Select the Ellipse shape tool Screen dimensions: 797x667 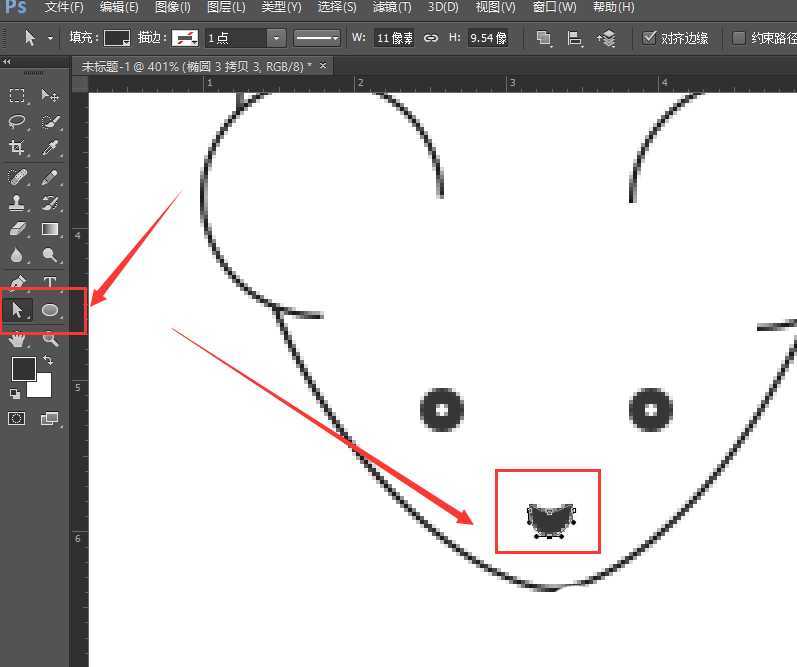50,311
